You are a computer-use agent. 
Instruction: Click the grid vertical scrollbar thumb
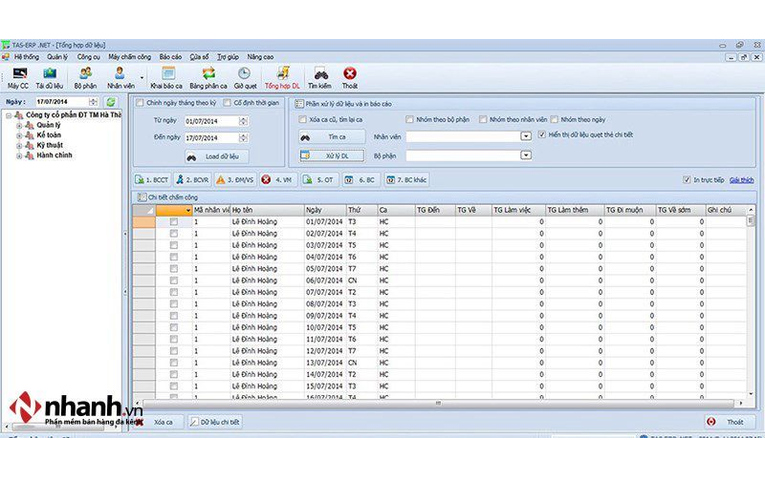pyautogui.click(x=750, y=220)
